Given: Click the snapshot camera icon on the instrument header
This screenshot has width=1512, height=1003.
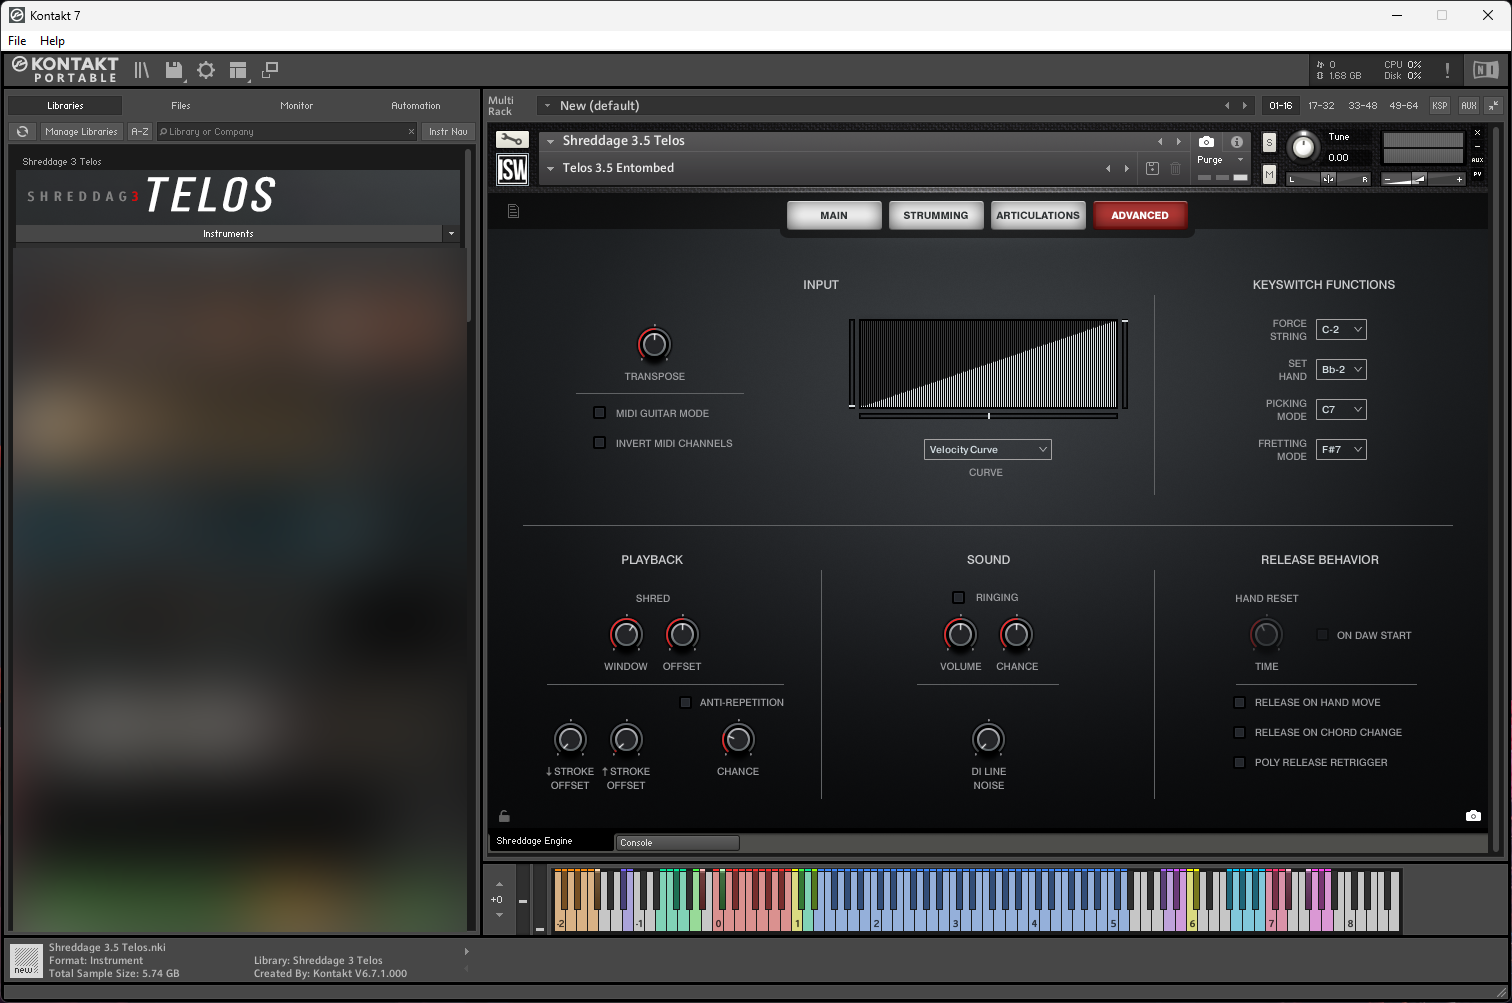Looking at the screenshot, I should click(x=1206, y=142).
